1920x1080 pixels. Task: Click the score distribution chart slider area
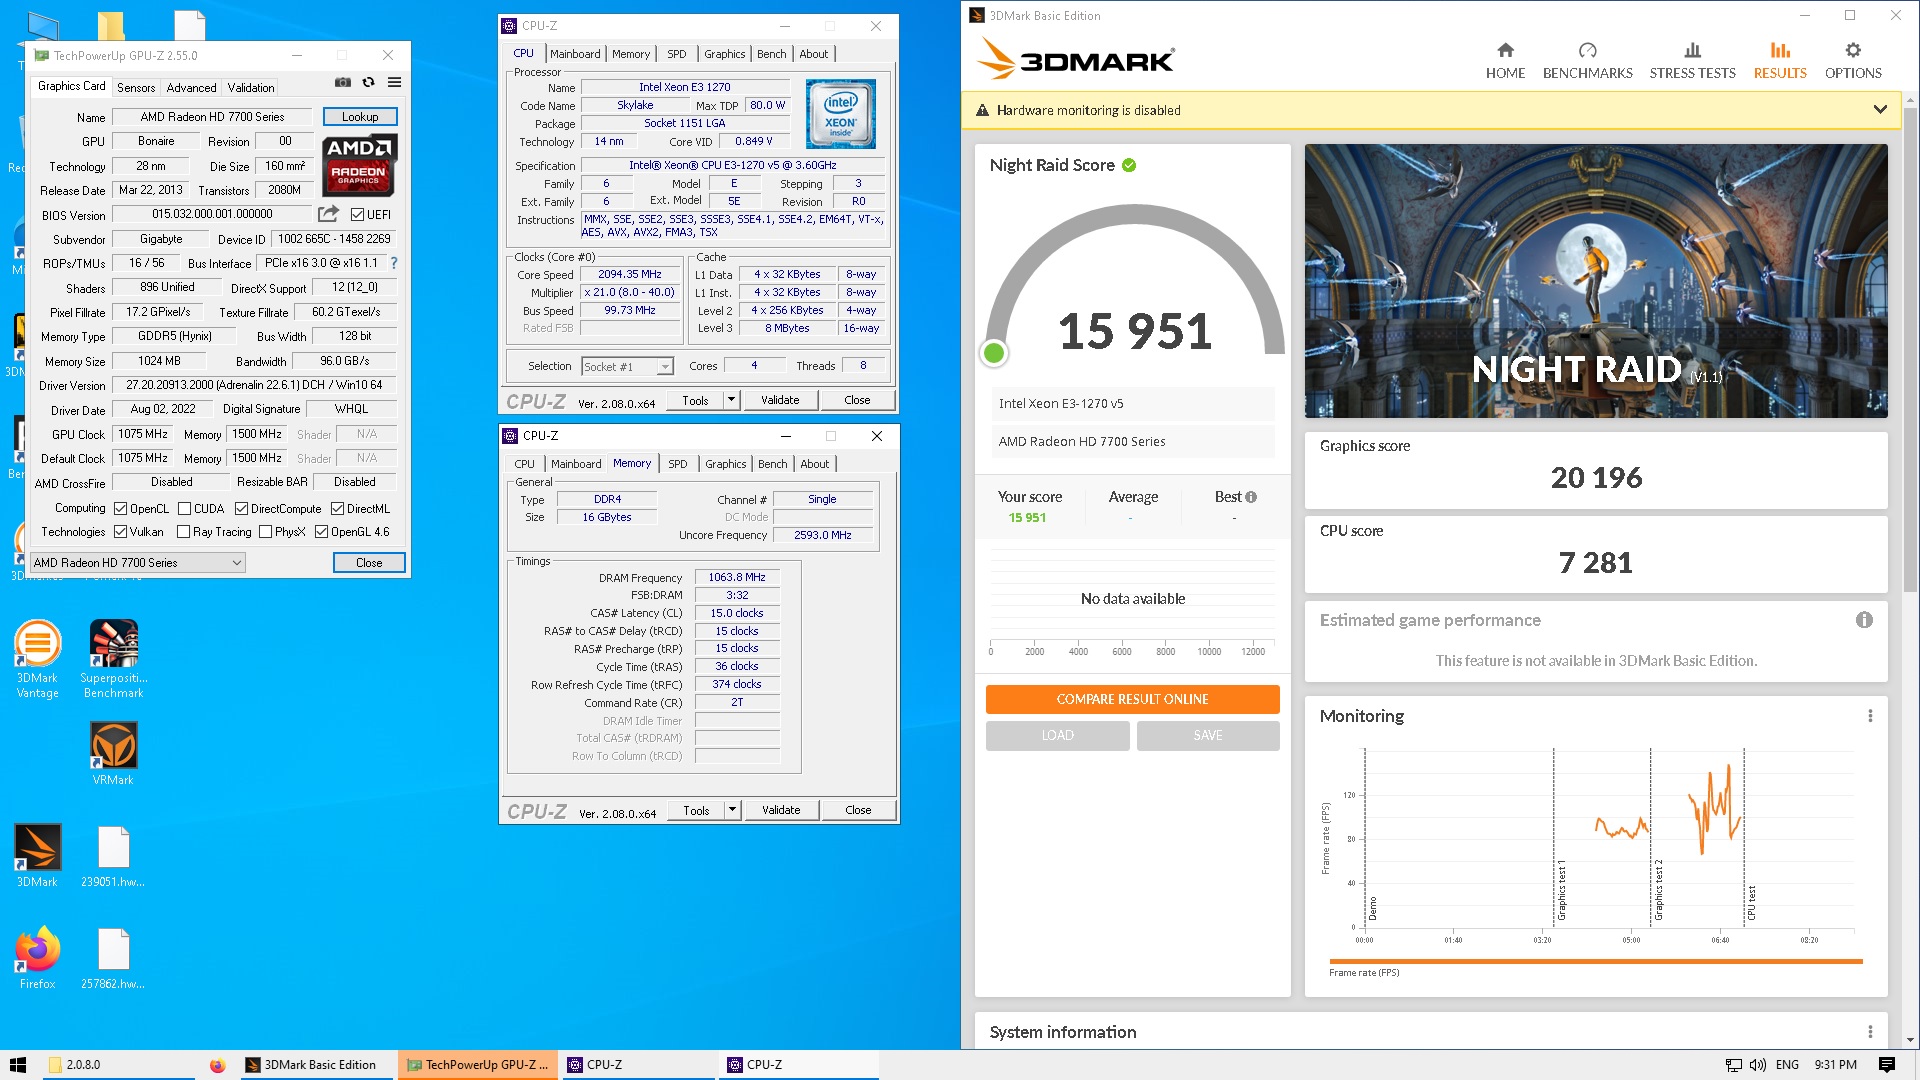[x=1132, y=599]
